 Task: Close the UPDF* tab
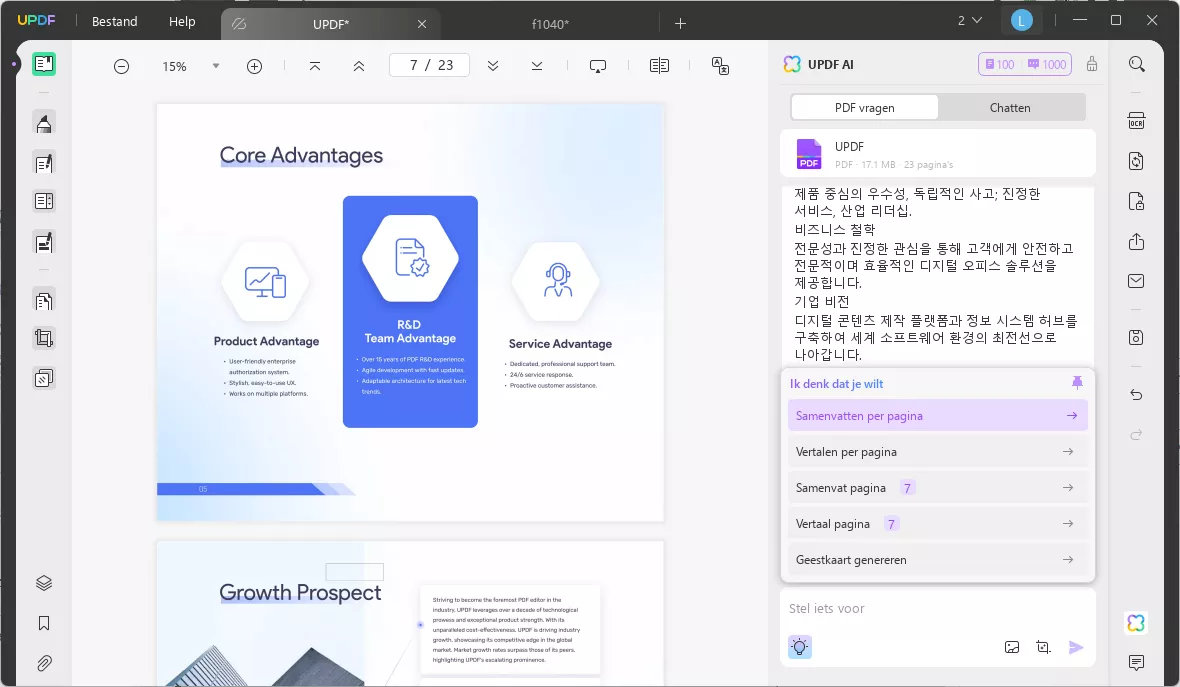click(422, 24)
